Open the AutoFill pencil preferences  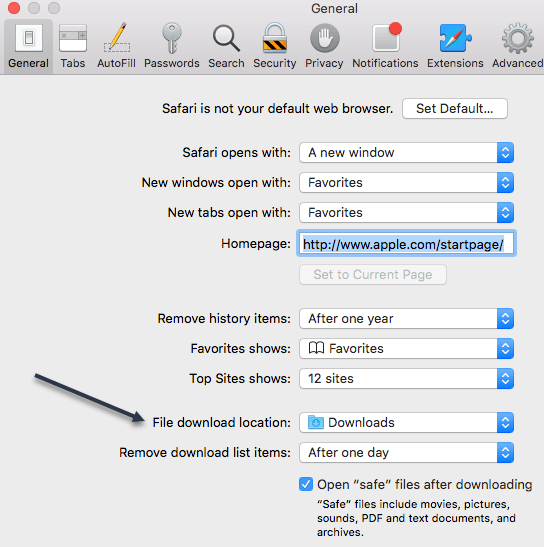117,45
